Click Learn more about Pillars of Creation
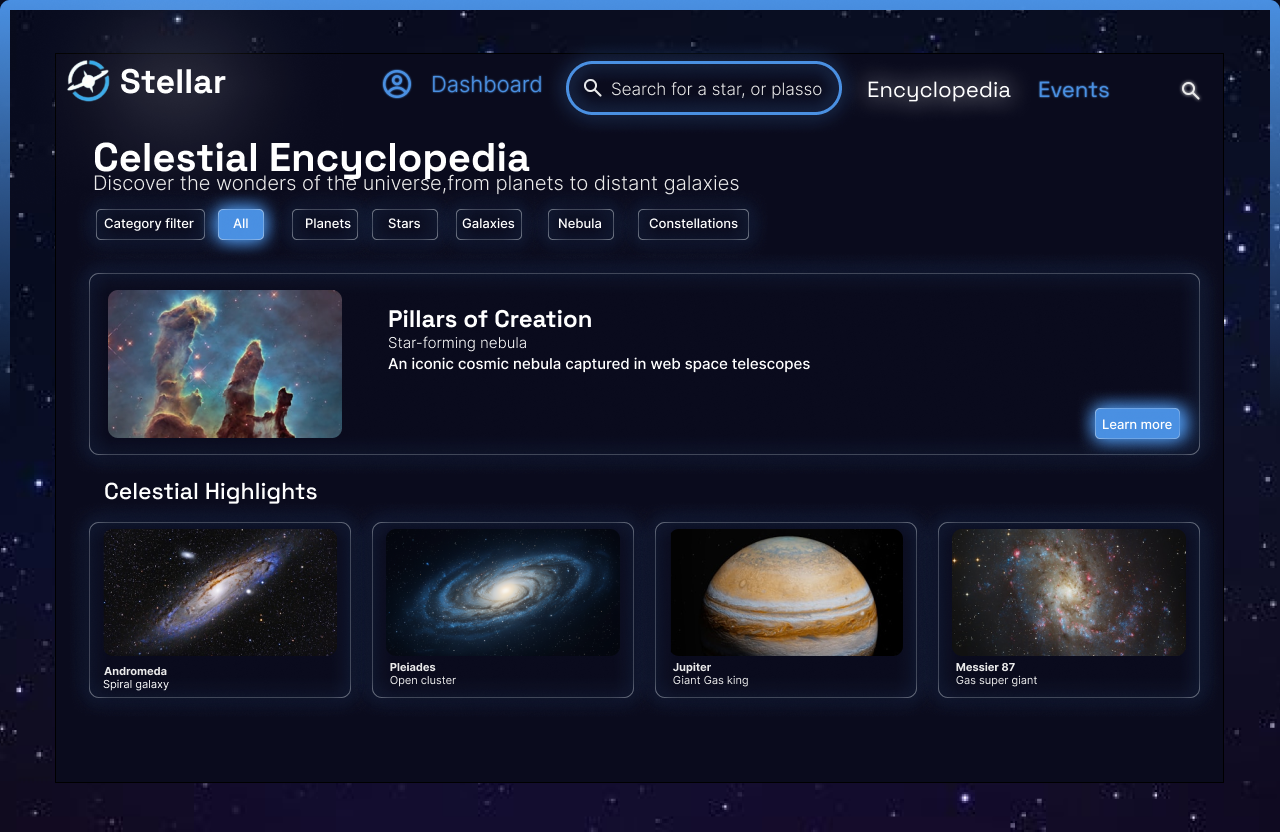This screenshot has width=1280, height=832. click(x=1137, y=423)
